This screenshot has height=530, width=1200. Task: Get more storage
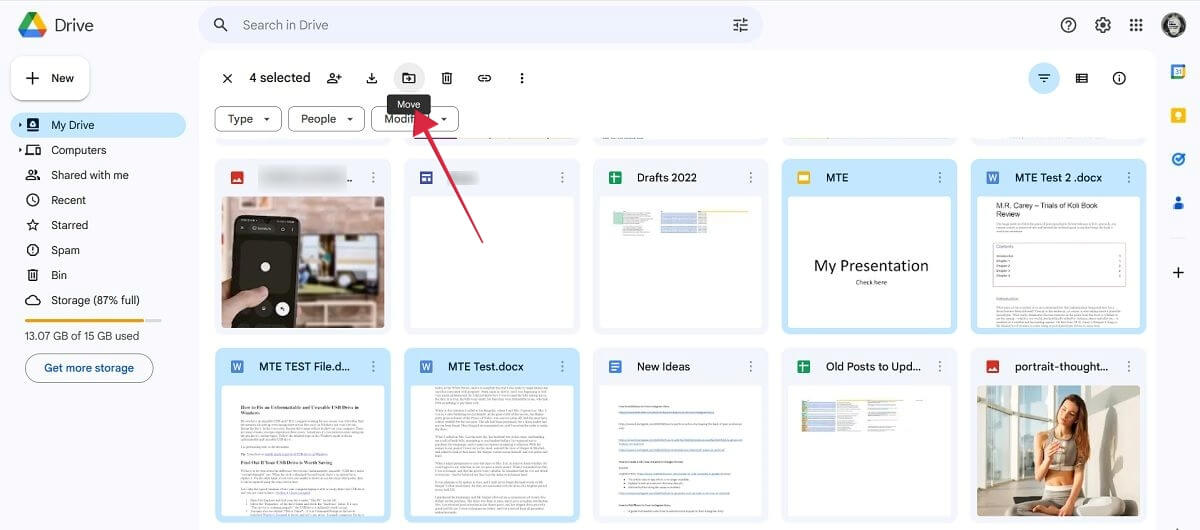[x=89, y=368]
